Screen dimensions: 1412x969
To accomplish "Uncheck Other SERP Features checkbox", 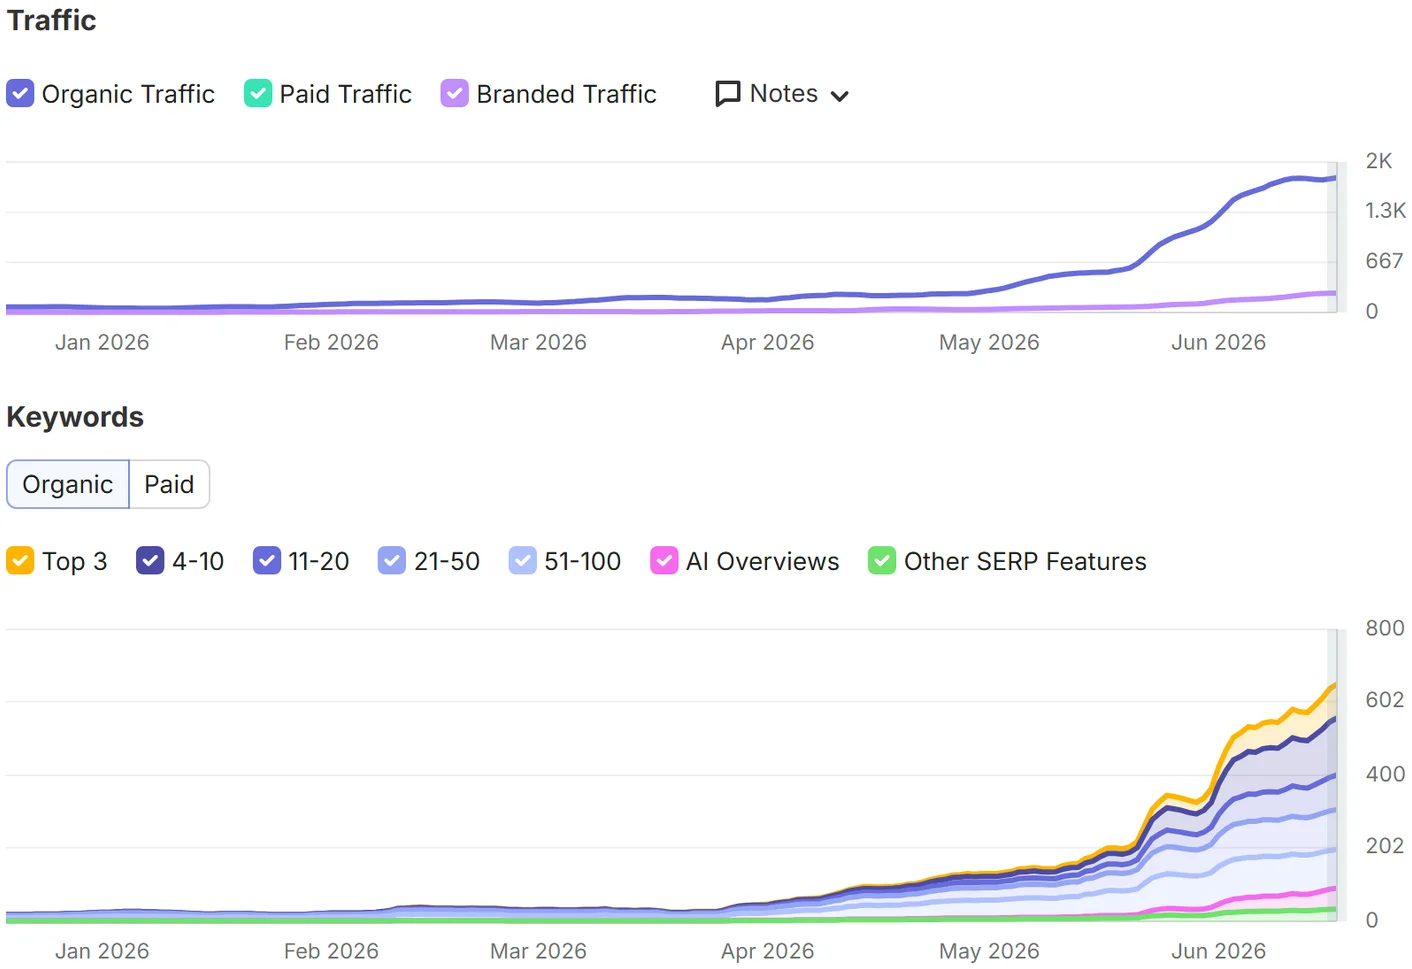I will click(x=882, y=561).
